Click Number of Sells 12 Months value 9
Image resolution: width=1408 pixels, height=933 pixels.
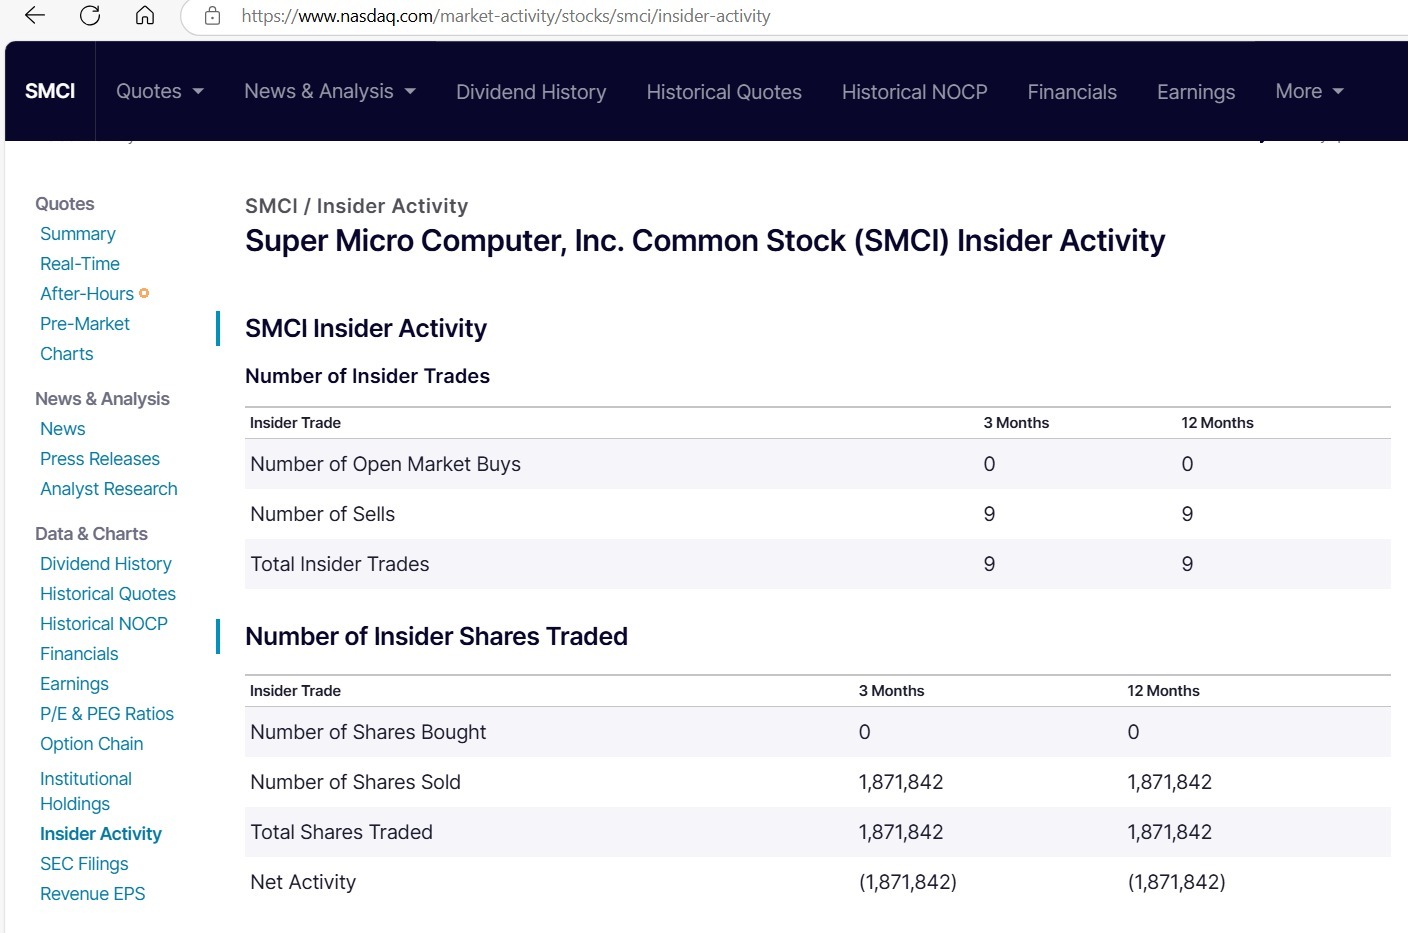[1187, 514]
